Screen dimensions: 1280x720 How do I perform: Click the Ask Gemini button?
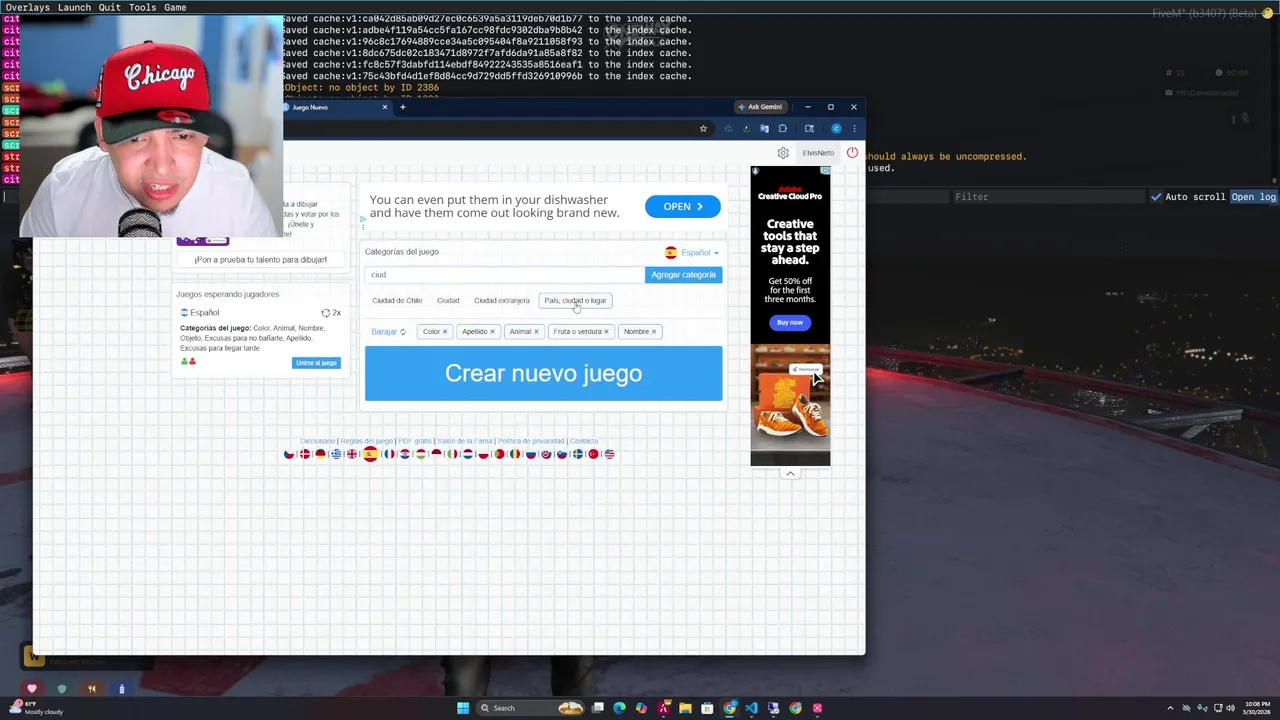pyautogui.click(x=760, y=107)
